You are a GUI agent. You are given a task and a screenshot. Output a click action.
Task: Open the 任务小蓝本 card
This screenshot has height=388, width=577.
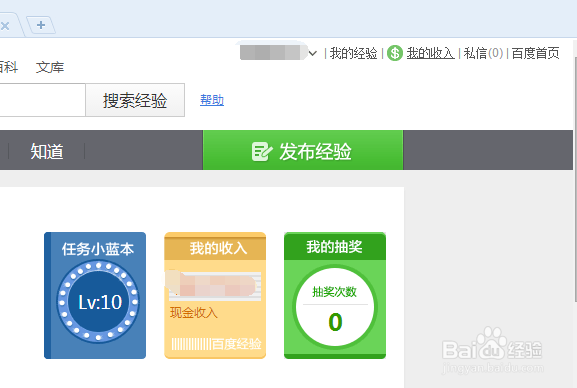[95, 295]
